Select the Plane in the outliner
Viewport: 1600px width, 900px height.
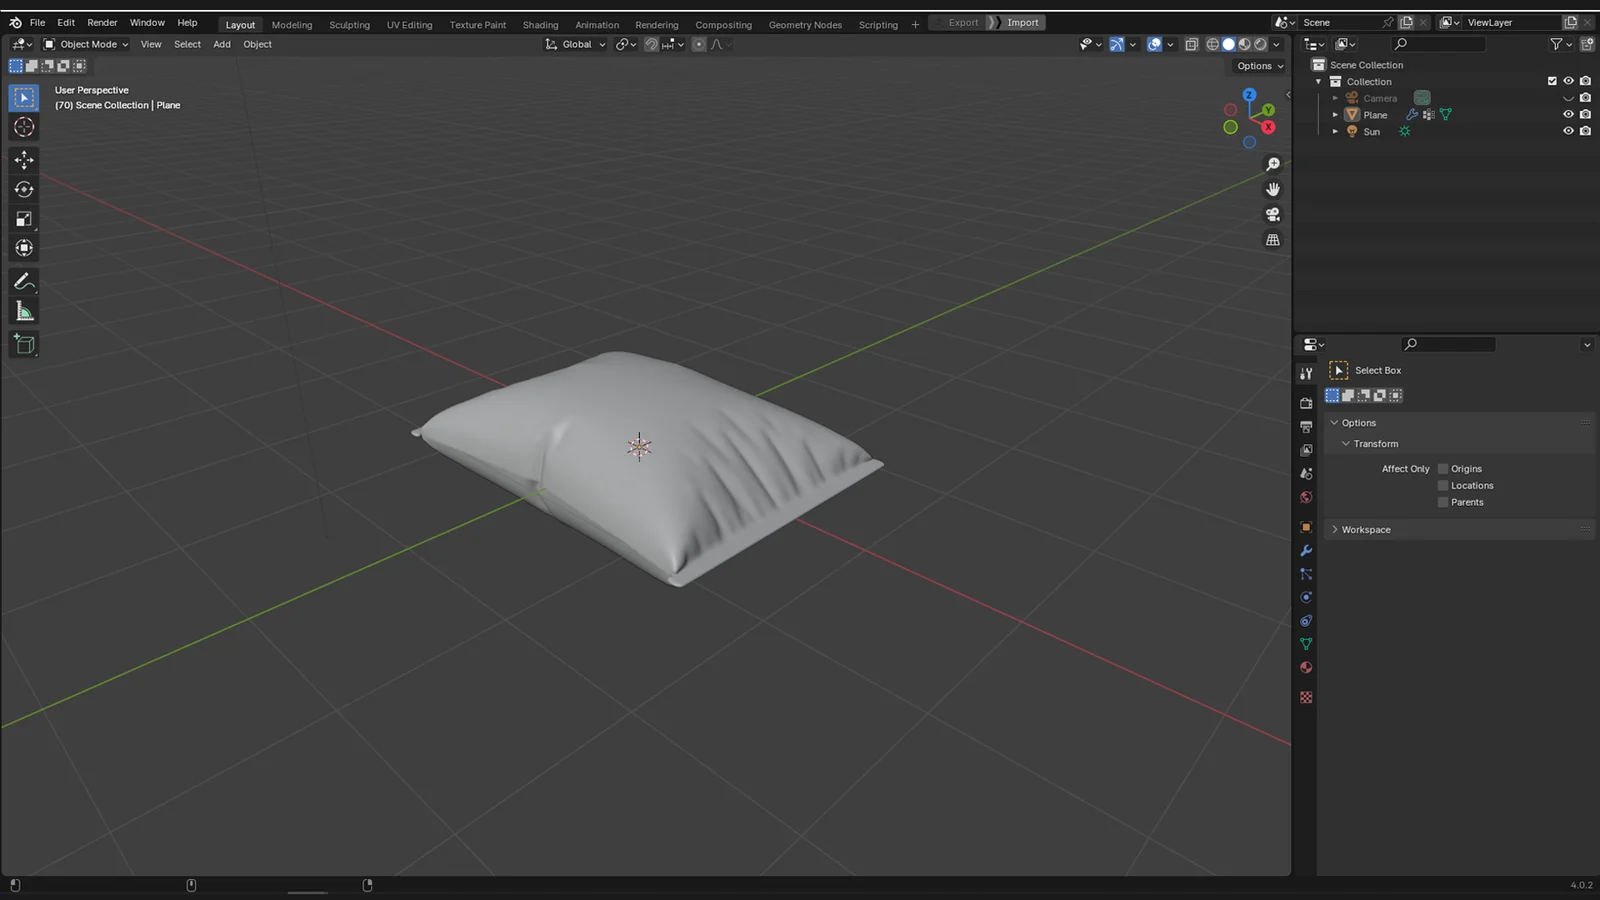[x=1375, y=114]
